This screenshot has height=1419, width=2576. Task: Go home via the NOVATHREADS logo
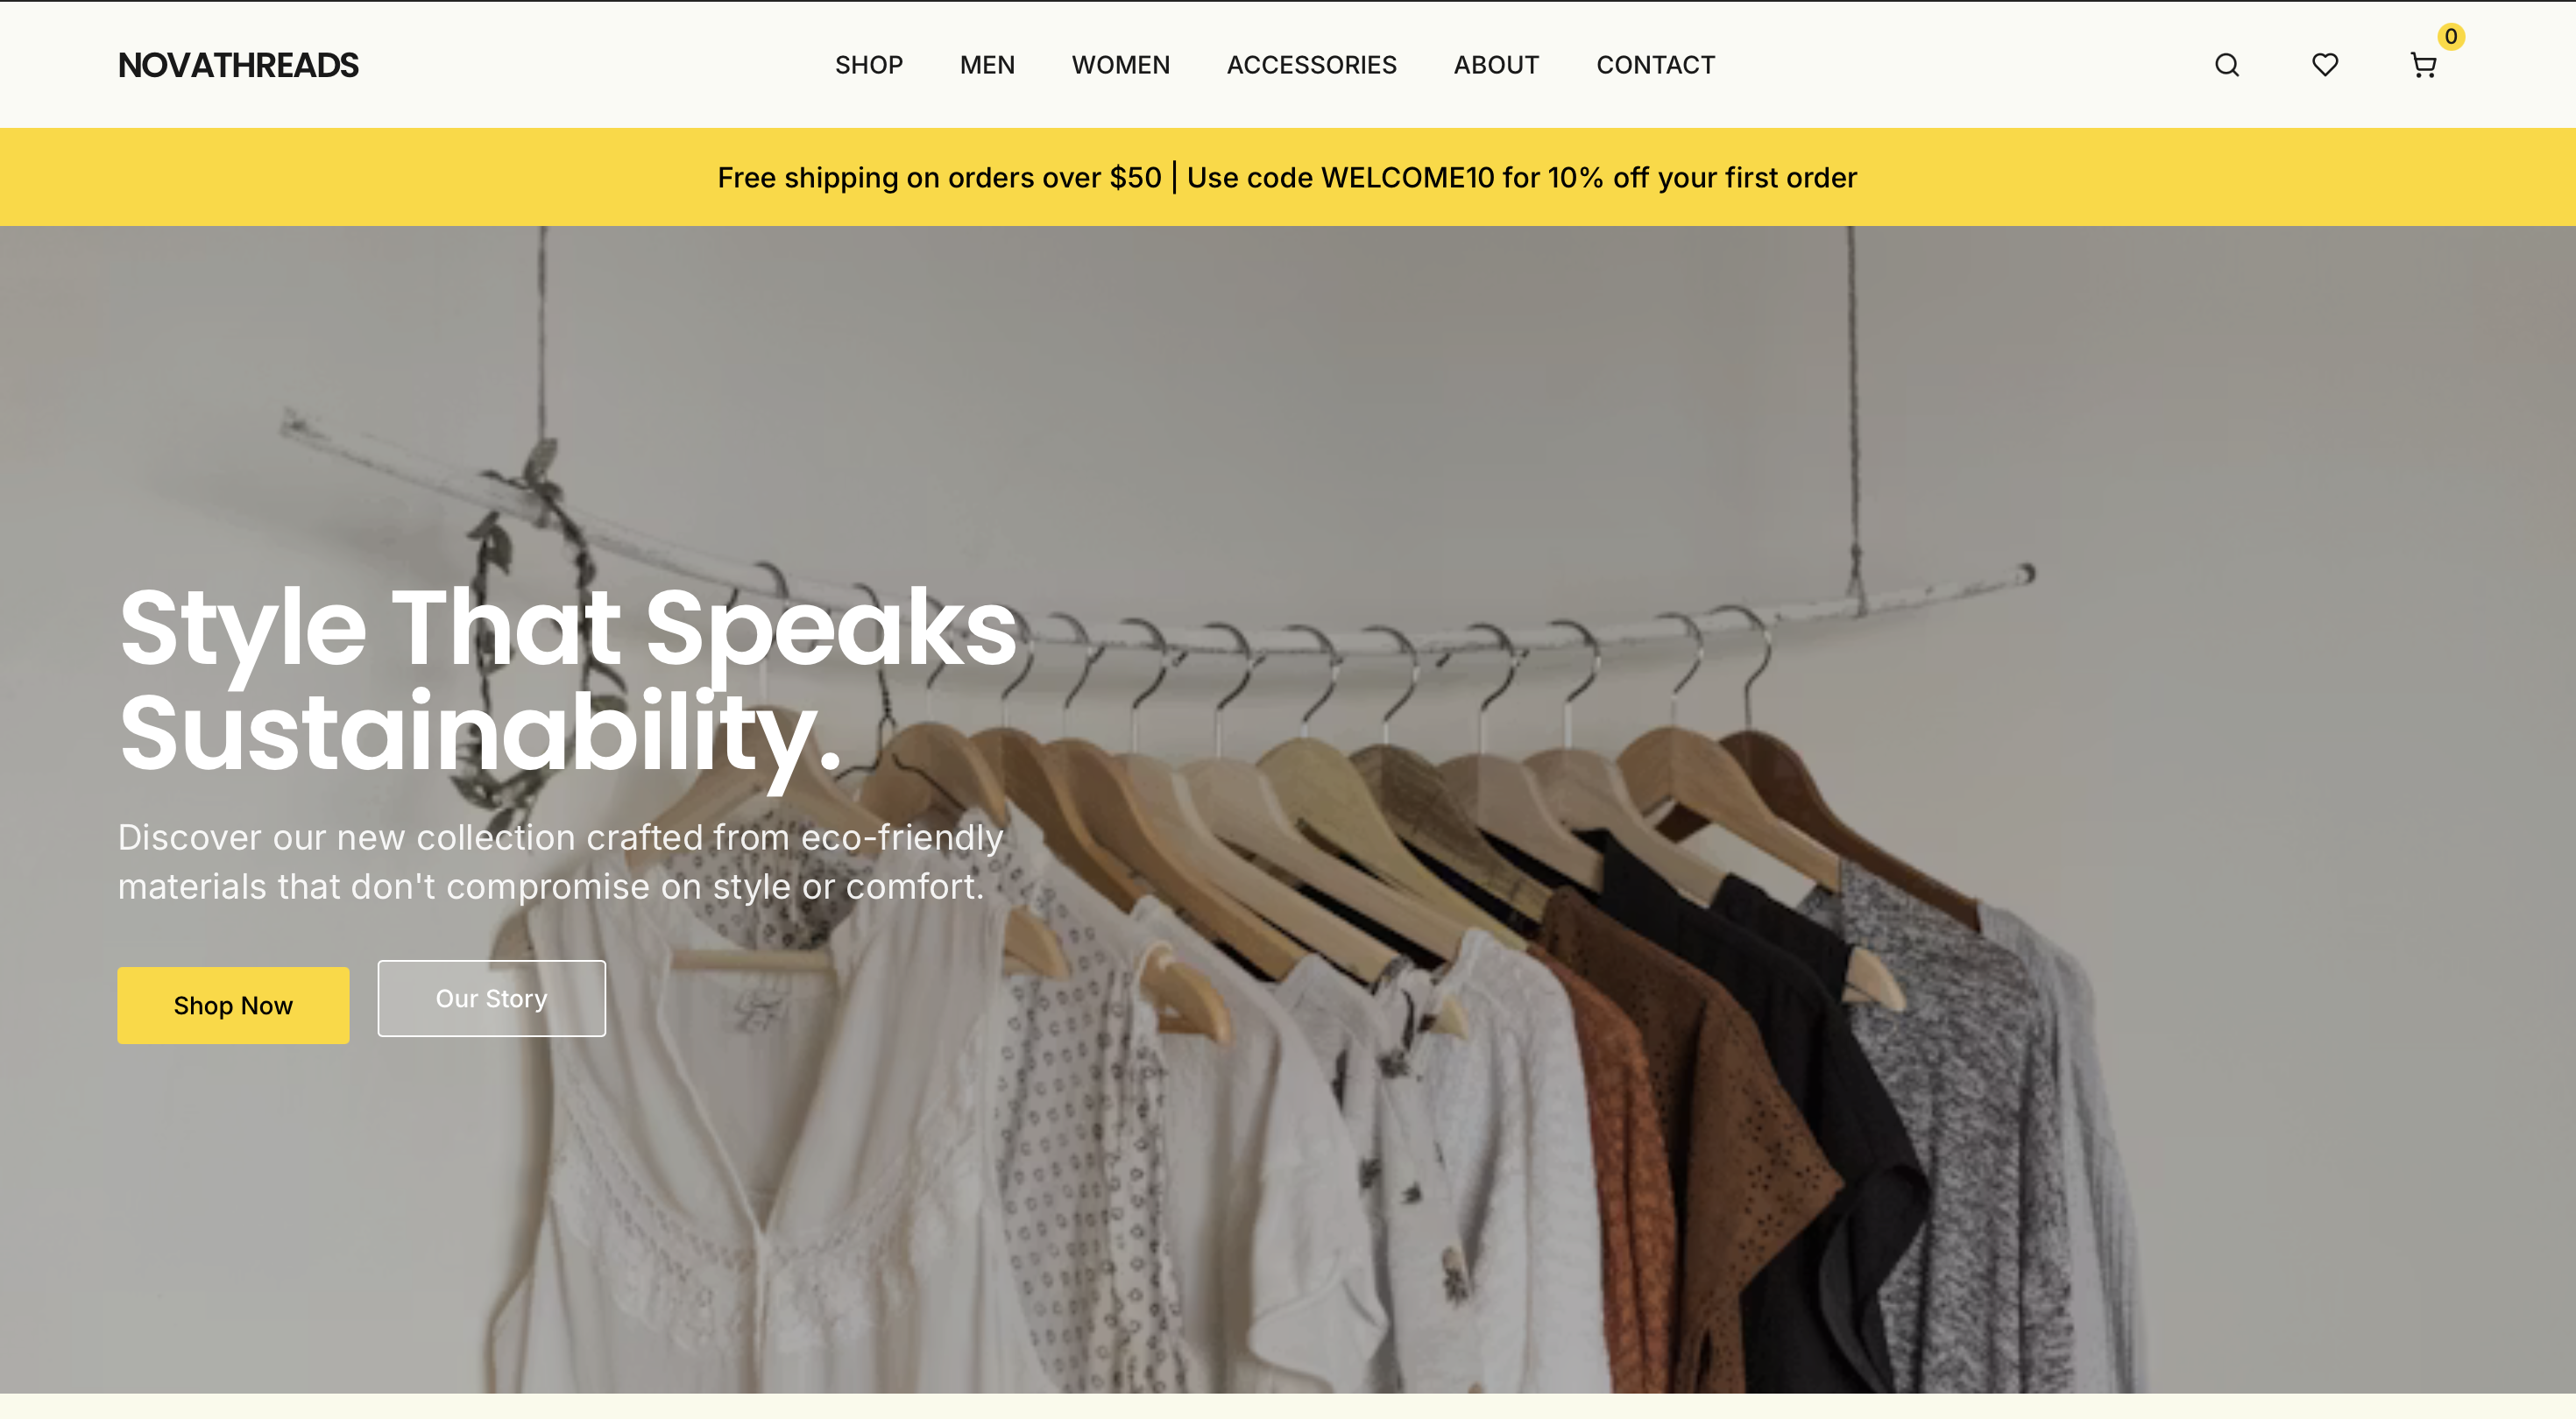click(238, 65)
